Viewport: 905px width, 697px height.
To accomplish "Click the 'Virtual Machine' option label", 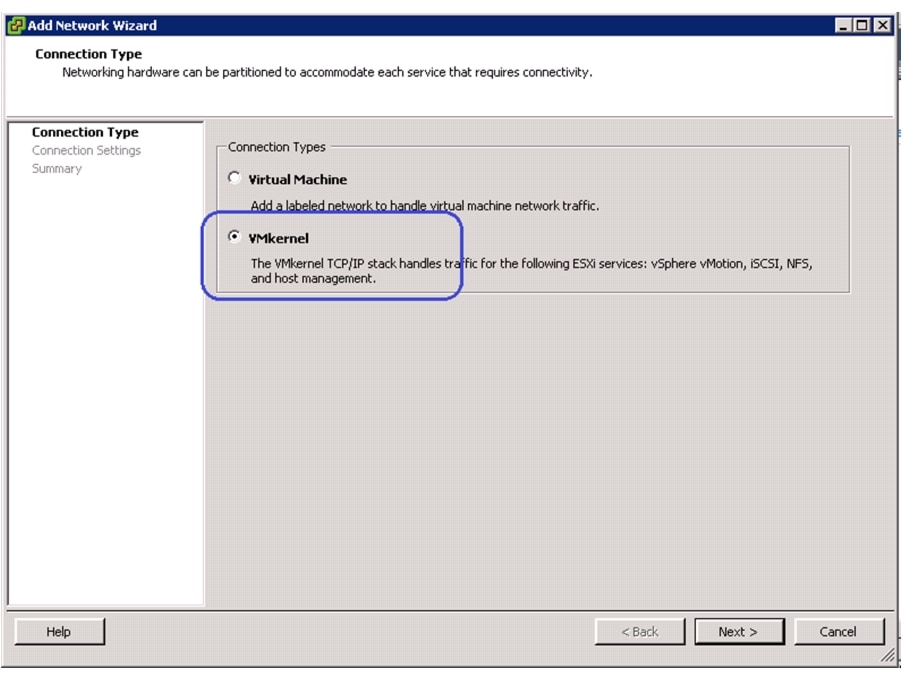I will tap(298, 179).
